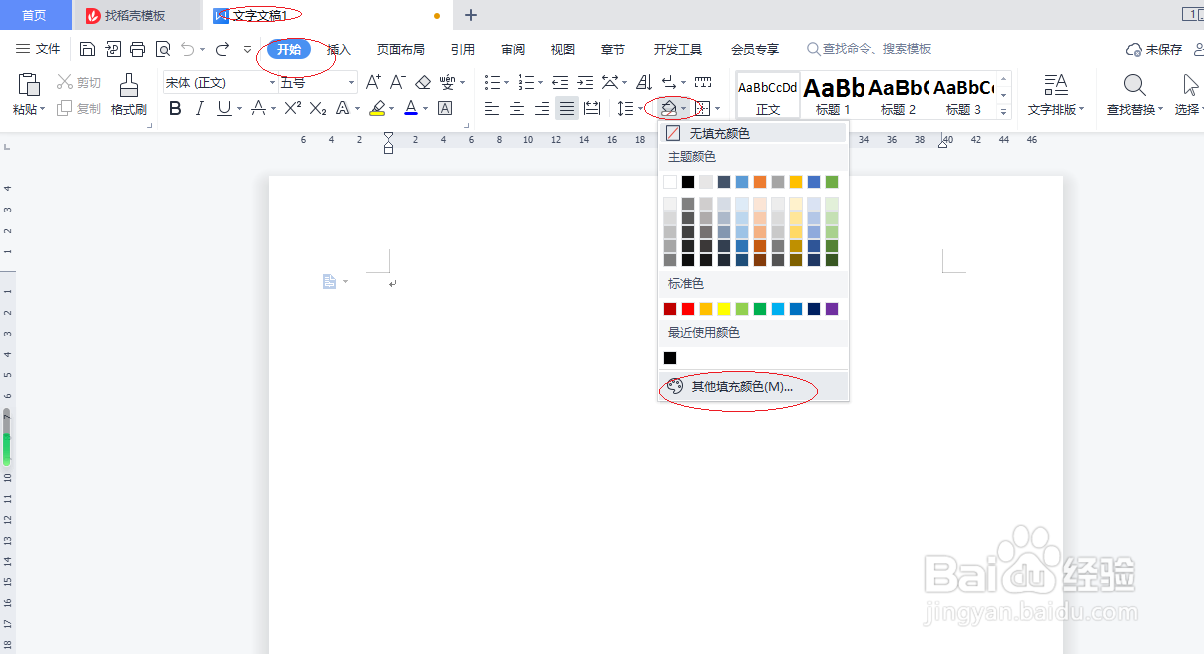Click the Clear Formatting eraser icon

coord(424,82)
